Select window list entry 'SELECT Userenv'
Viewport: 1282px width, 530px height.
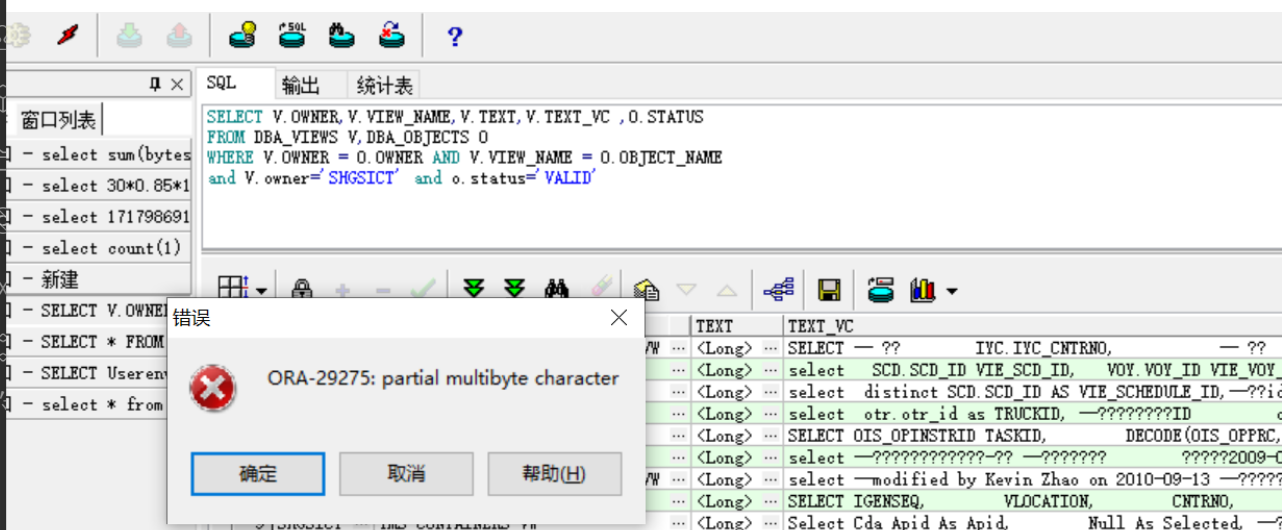tap(86, 372)
